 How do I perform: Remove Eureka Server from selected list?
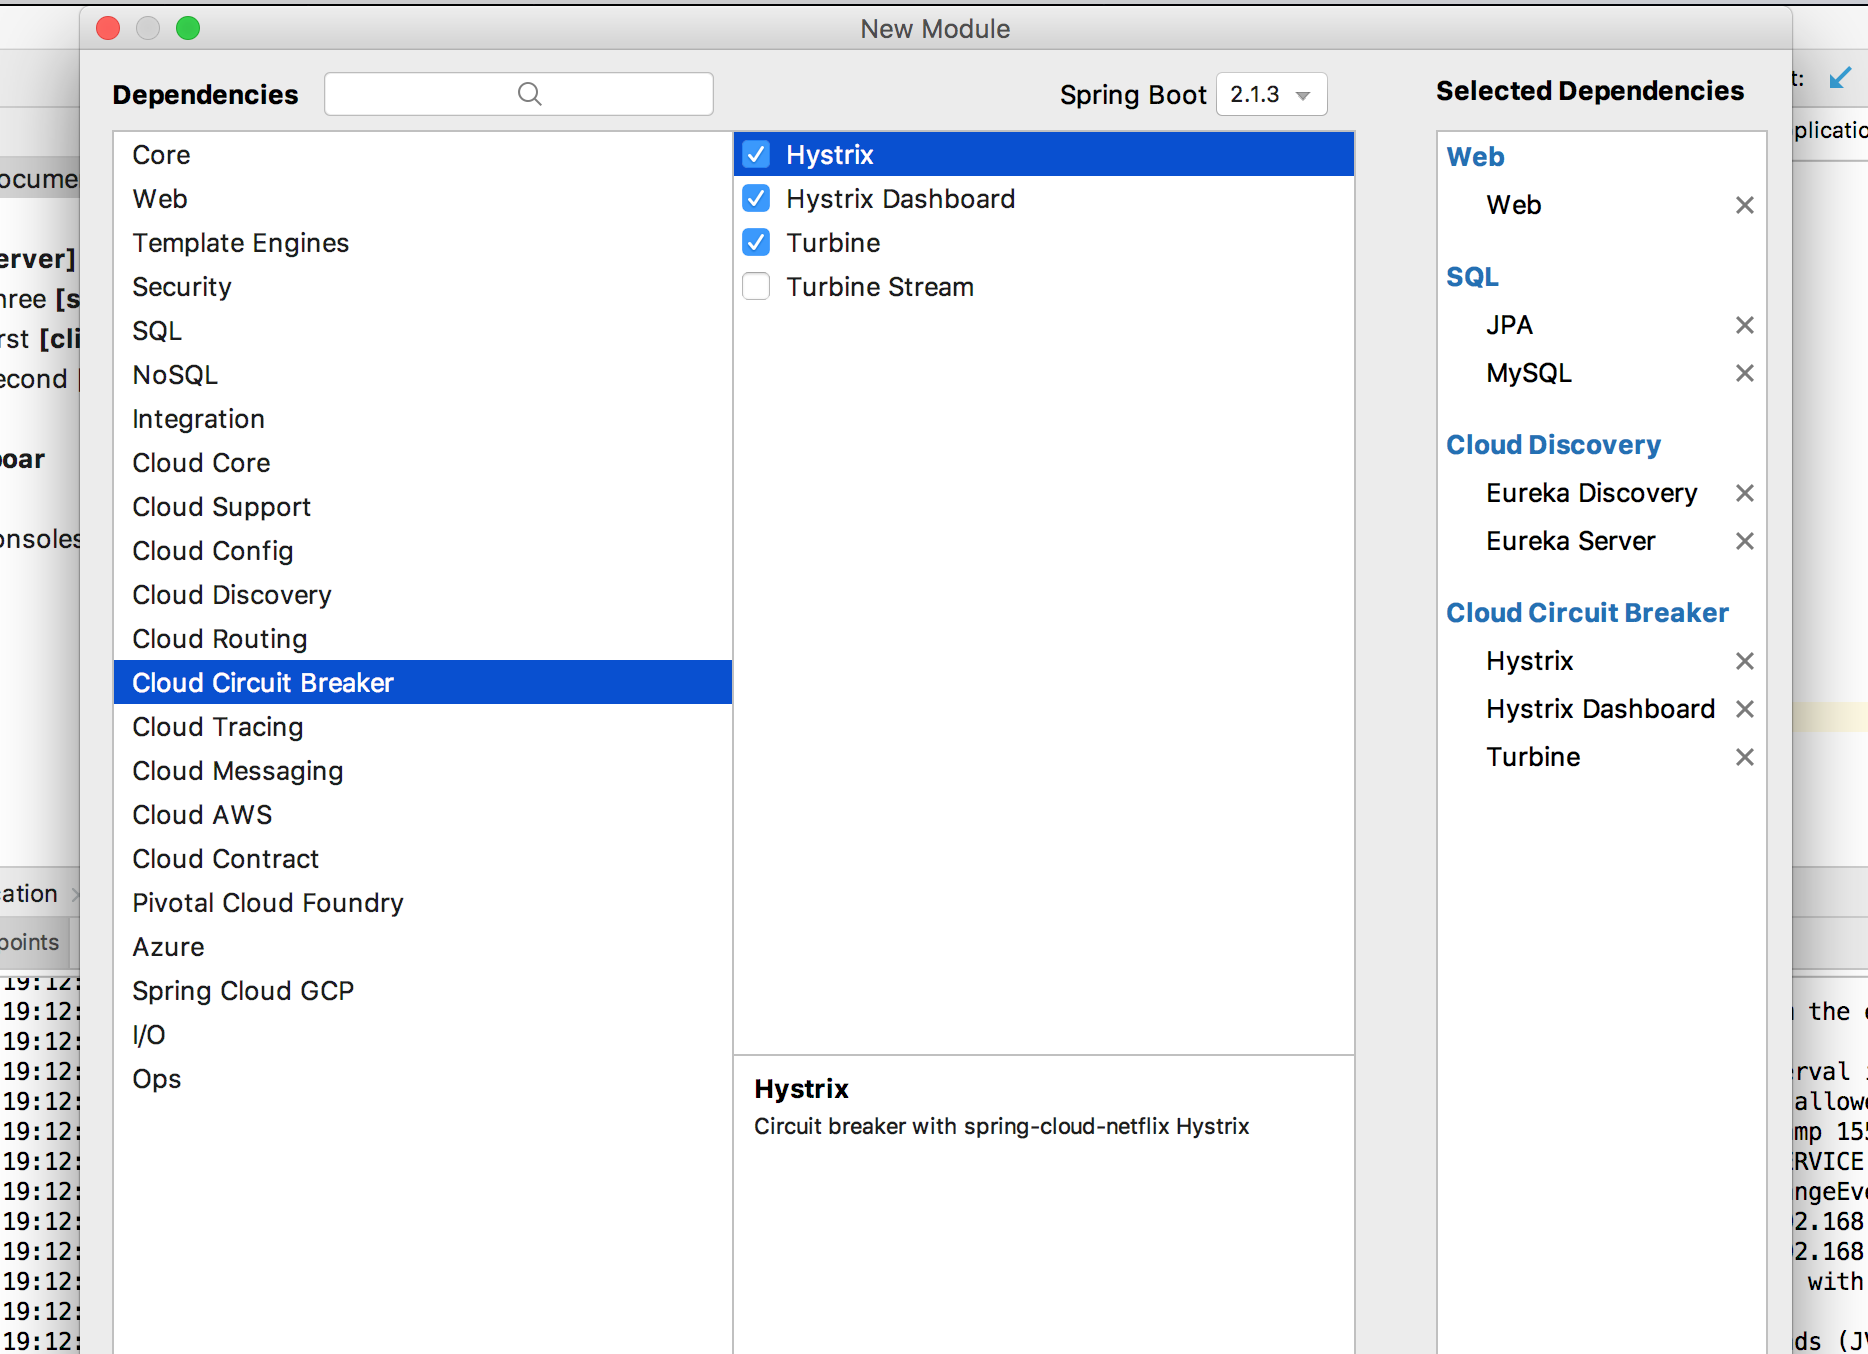1744,541
